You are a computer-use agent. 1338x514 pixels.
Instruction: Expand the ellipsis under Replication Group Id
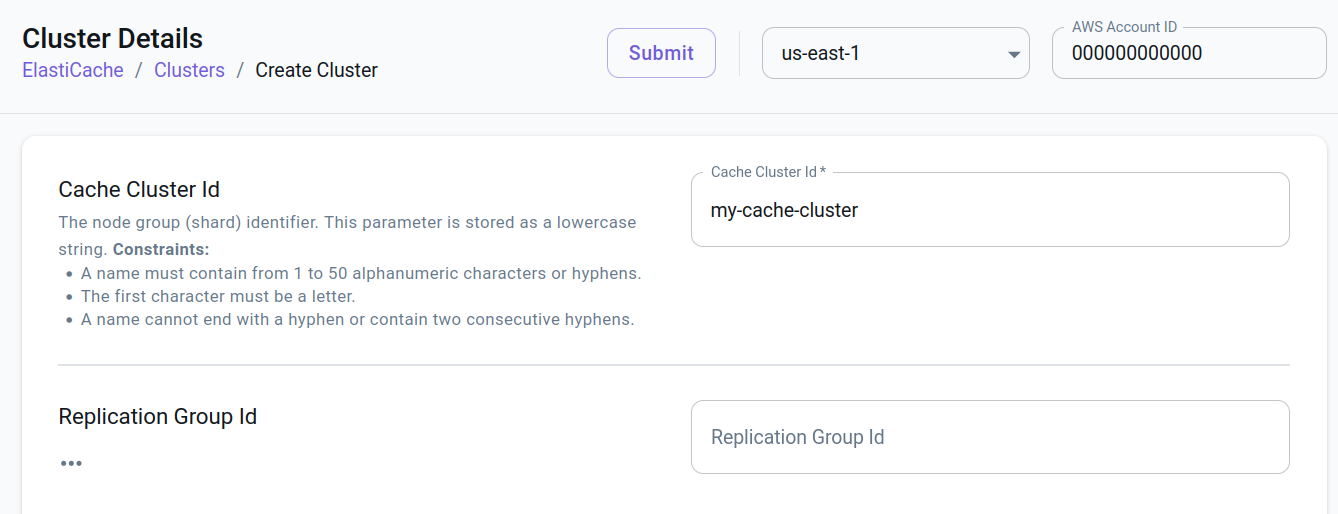pos(70,463)
